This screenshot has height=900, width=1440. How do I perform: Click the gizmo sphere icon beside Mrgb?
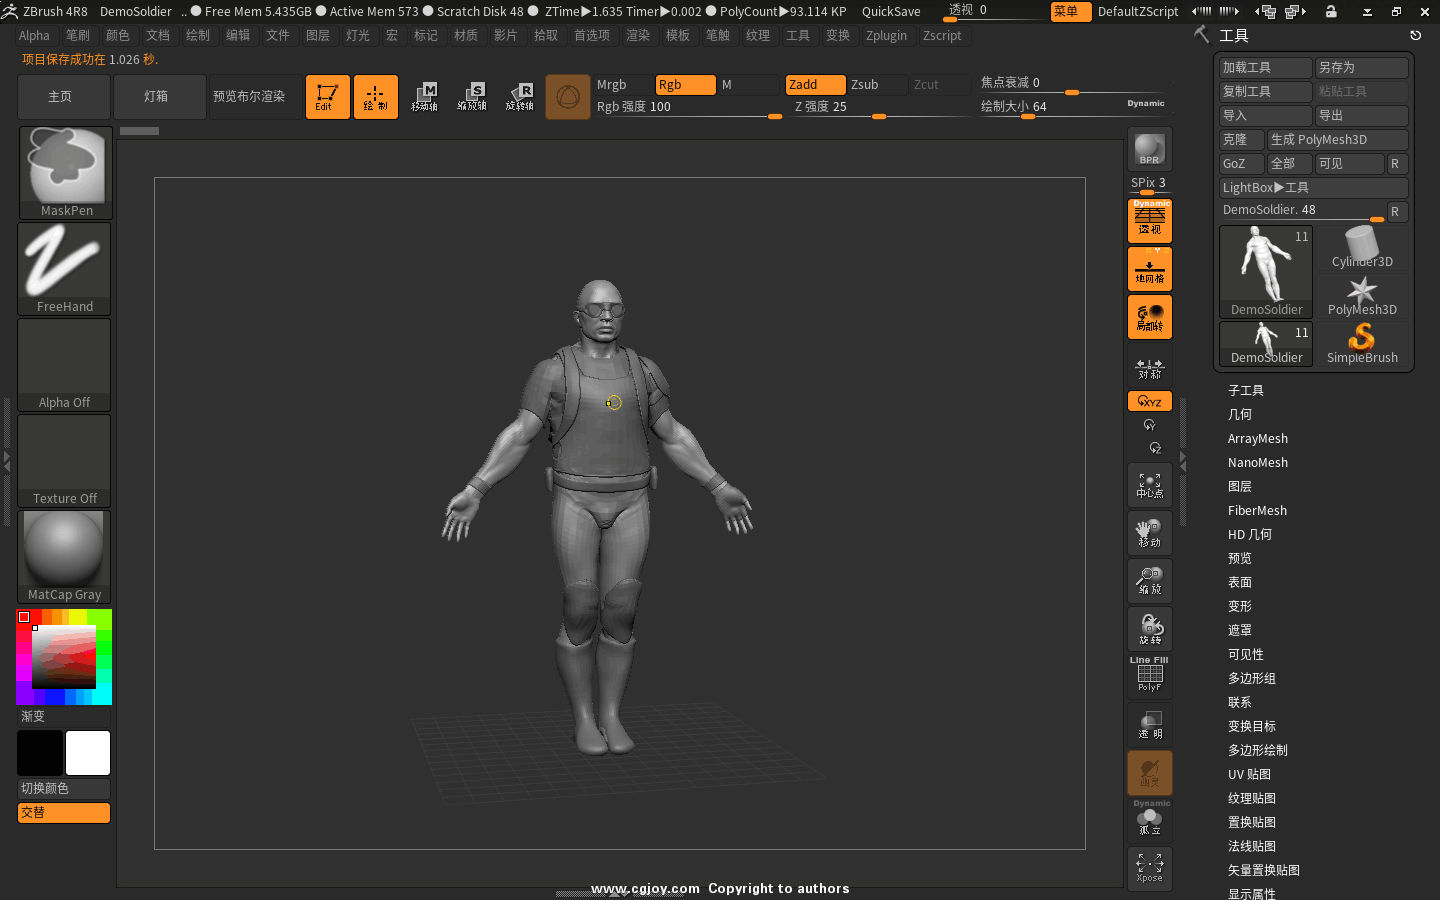[568, 97]
